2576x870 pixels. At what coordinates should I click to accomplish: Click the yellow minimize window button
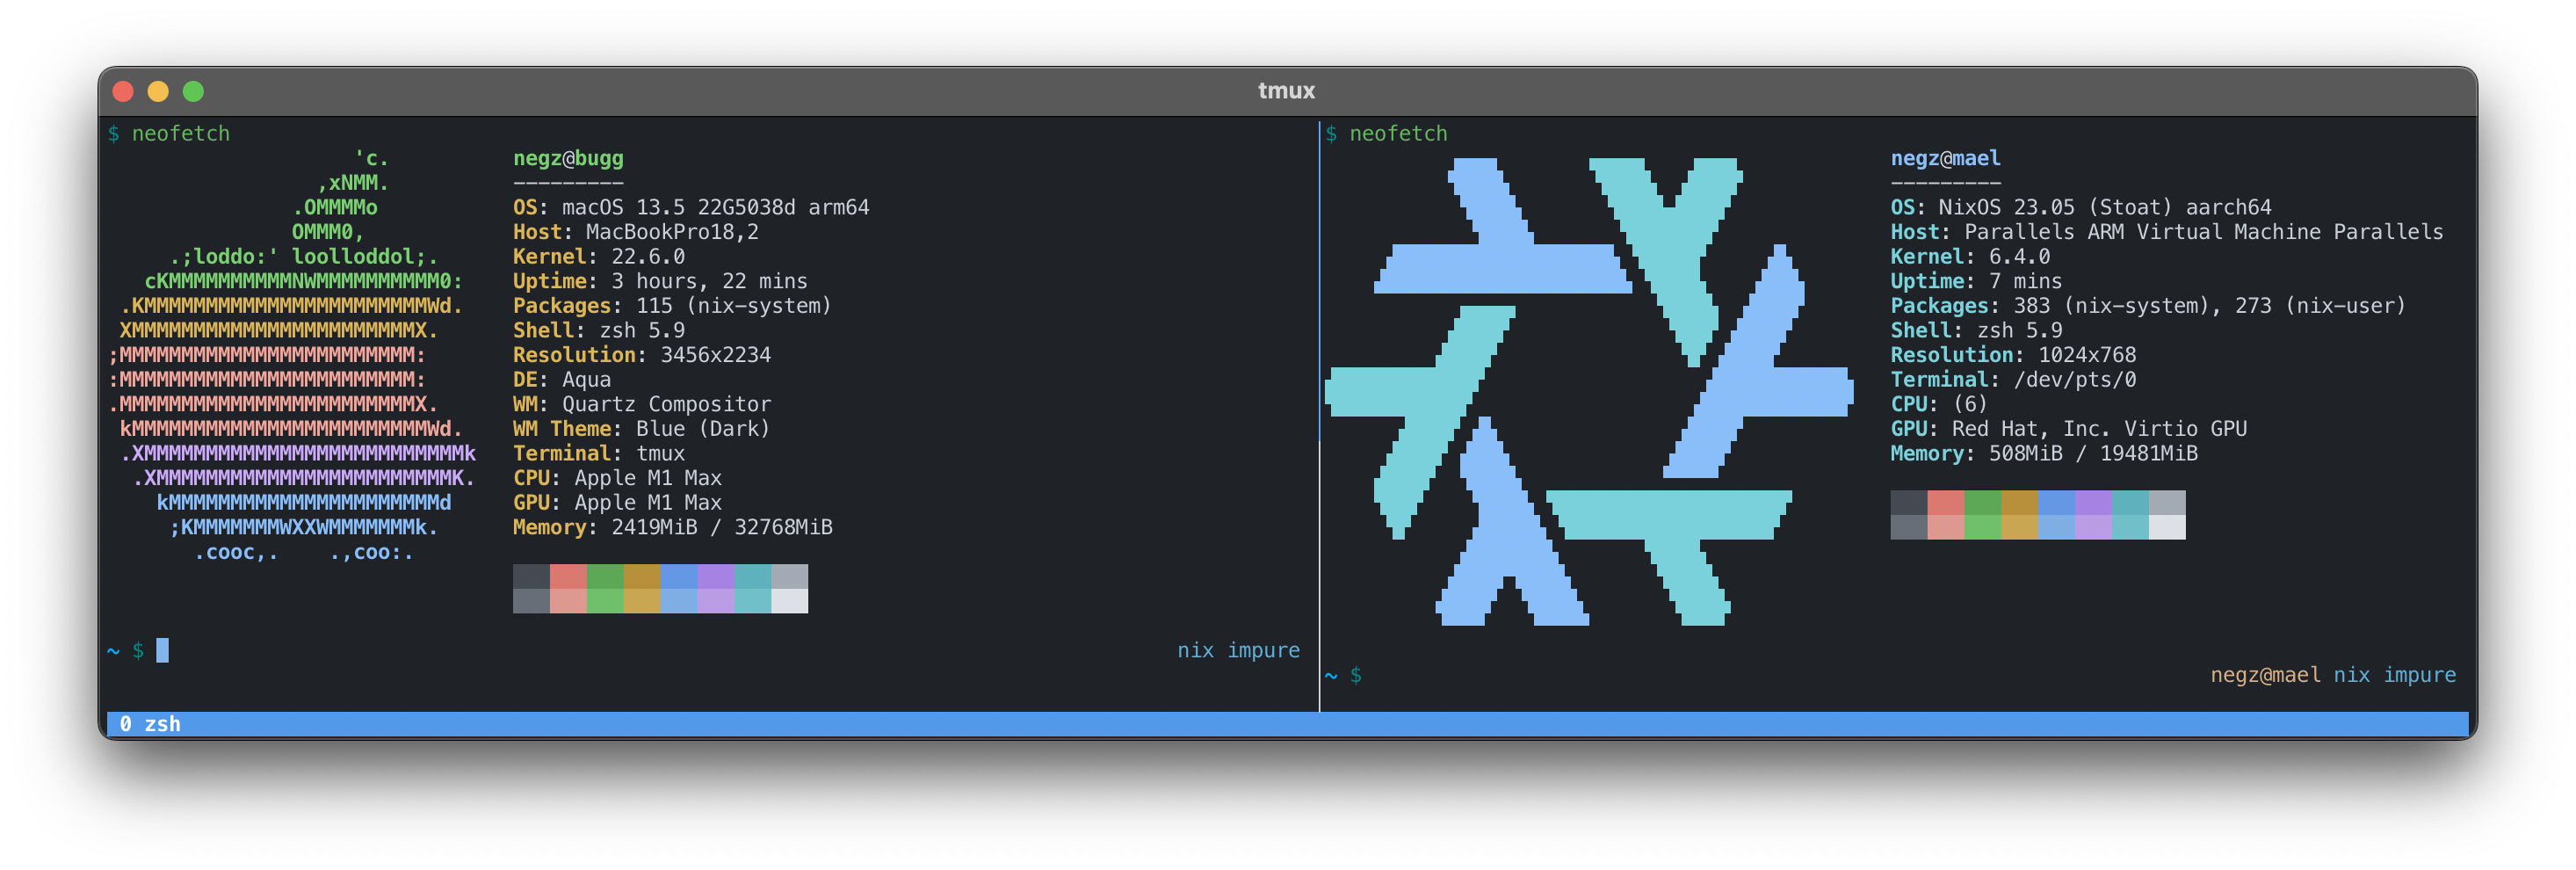[158, 91]
